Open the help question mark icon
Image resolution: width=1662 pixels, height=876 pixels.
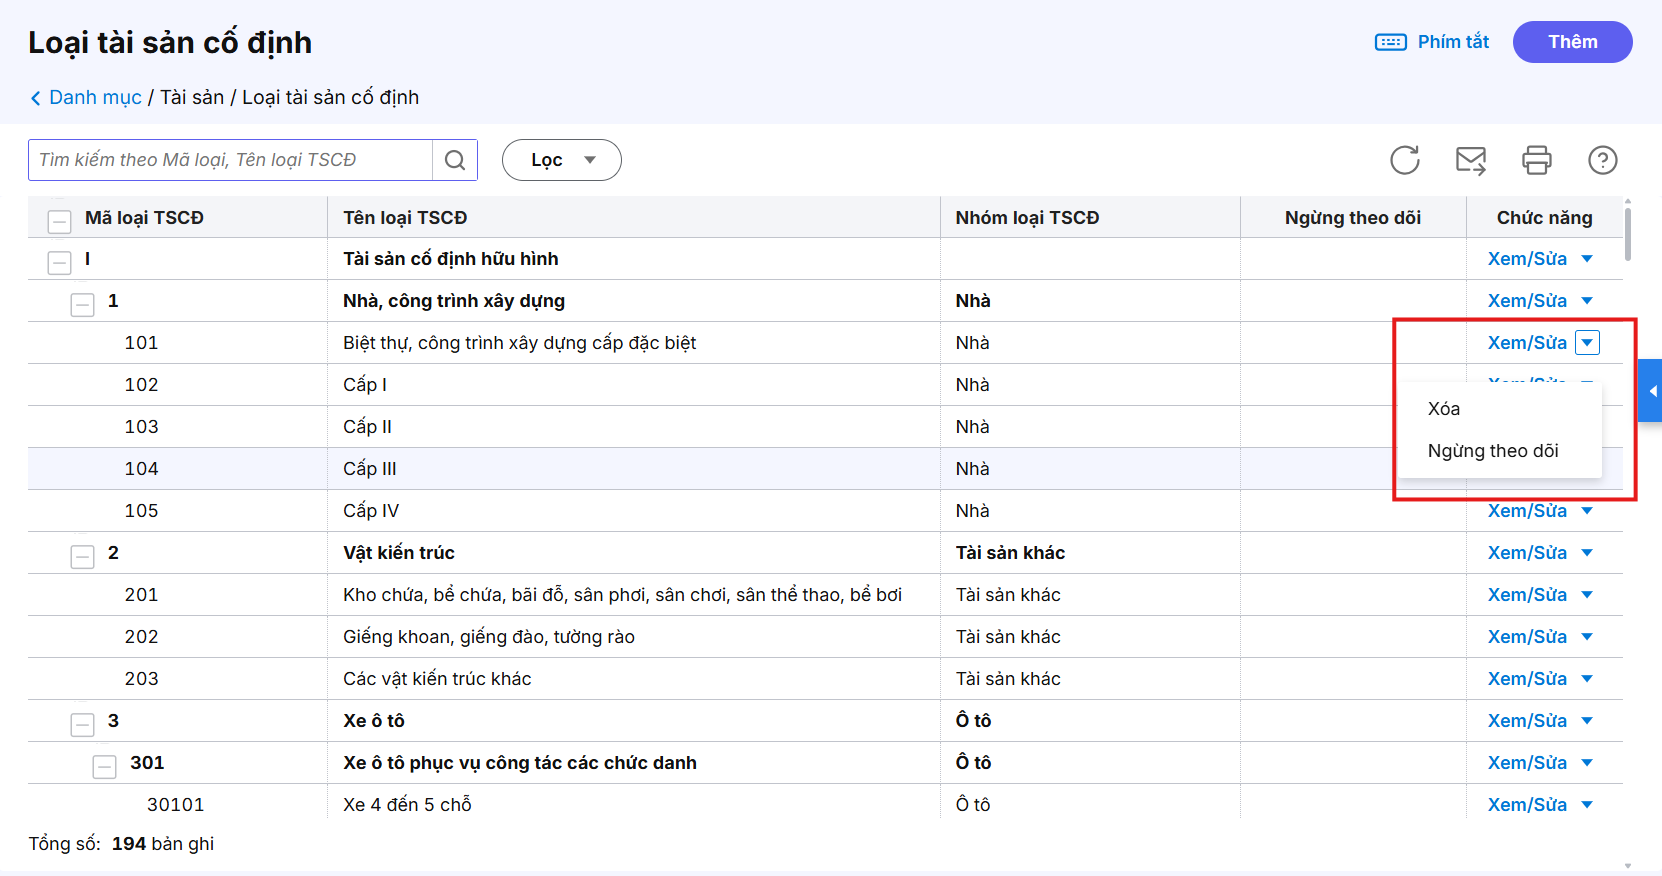click(x=1602, y=160)
